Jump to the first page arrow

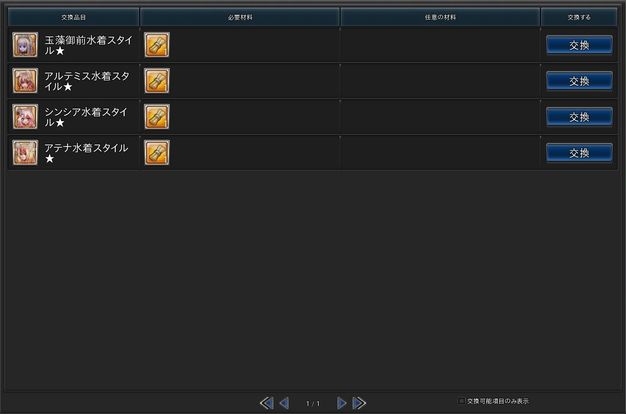tap(266, 403)
